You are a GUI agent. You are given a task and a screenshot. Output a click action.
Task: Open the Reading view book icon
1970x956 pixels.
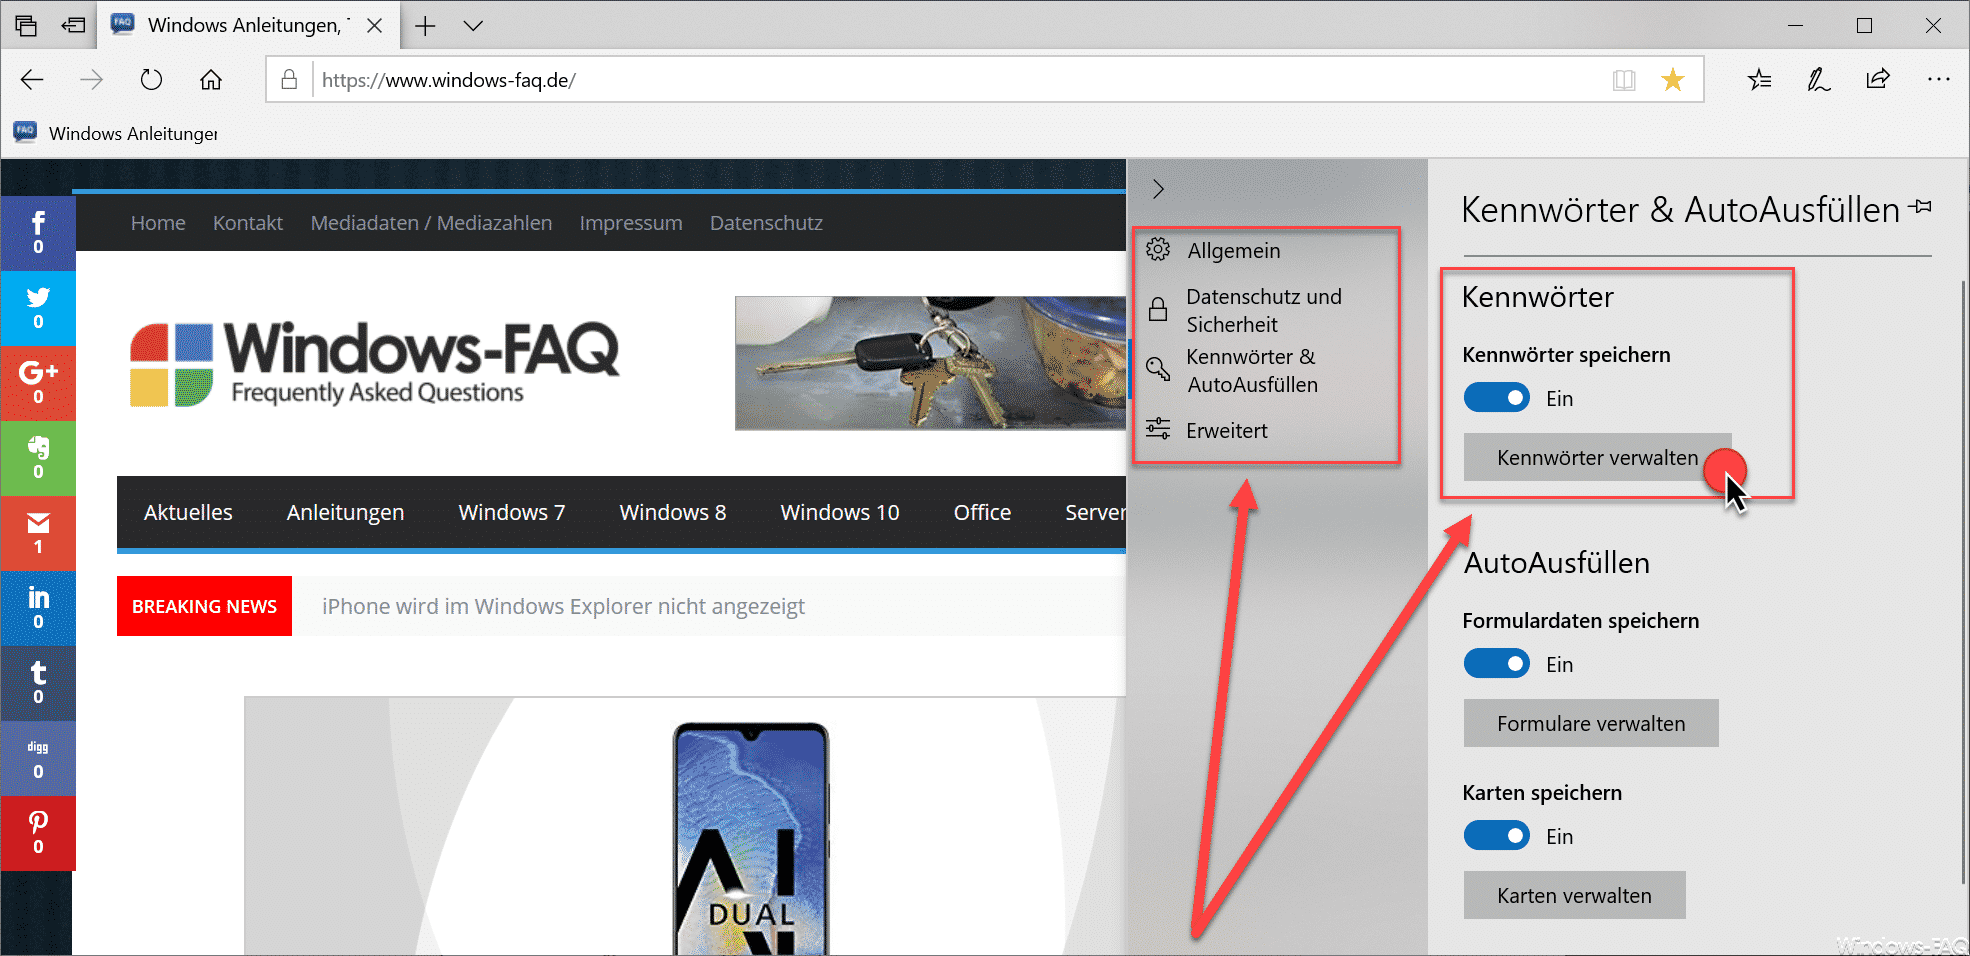pos(1624,80)
